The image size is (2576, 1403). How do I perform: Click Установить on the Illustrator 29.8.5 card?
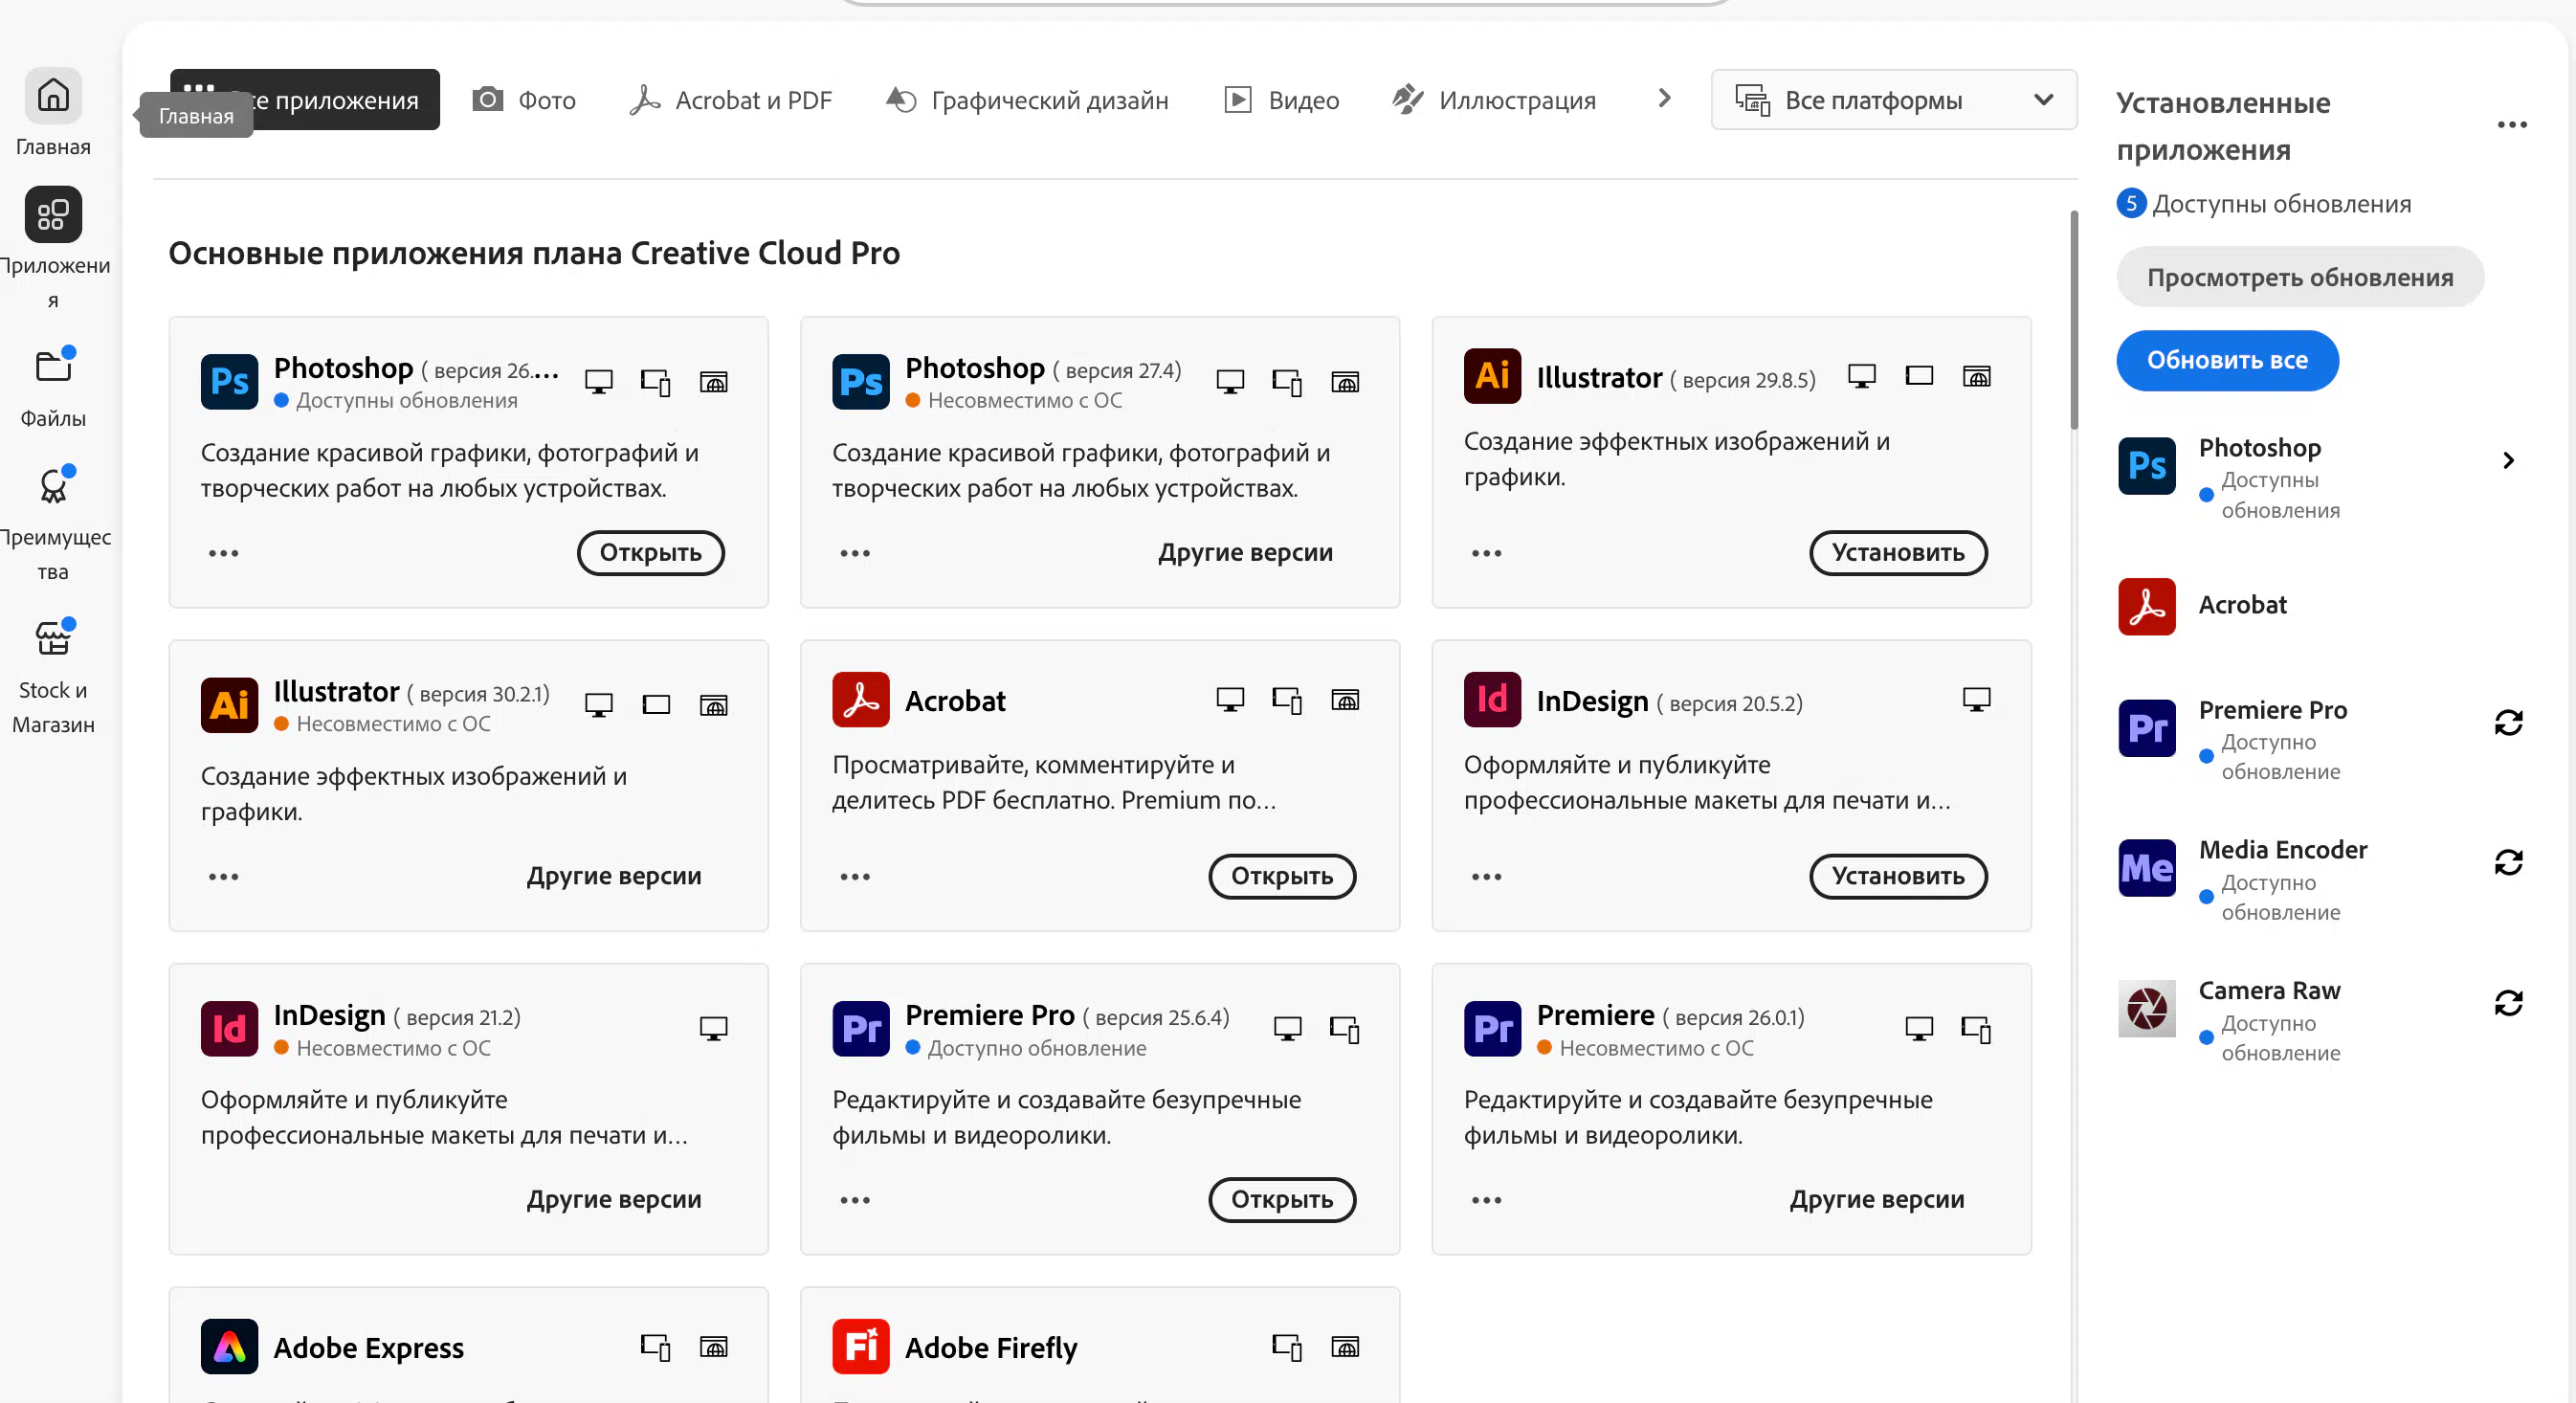pyautogui.click(x=1898, y=553)
